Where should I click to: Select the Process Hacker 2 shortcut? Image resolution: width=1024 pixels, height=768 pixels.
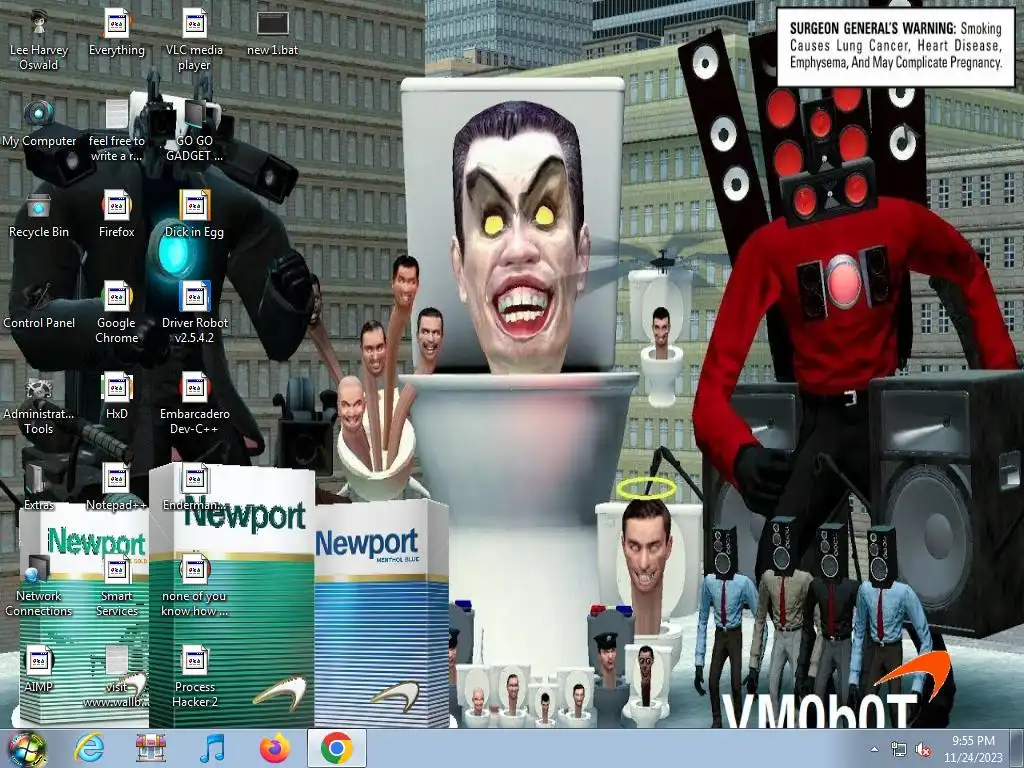coord(194,677)
